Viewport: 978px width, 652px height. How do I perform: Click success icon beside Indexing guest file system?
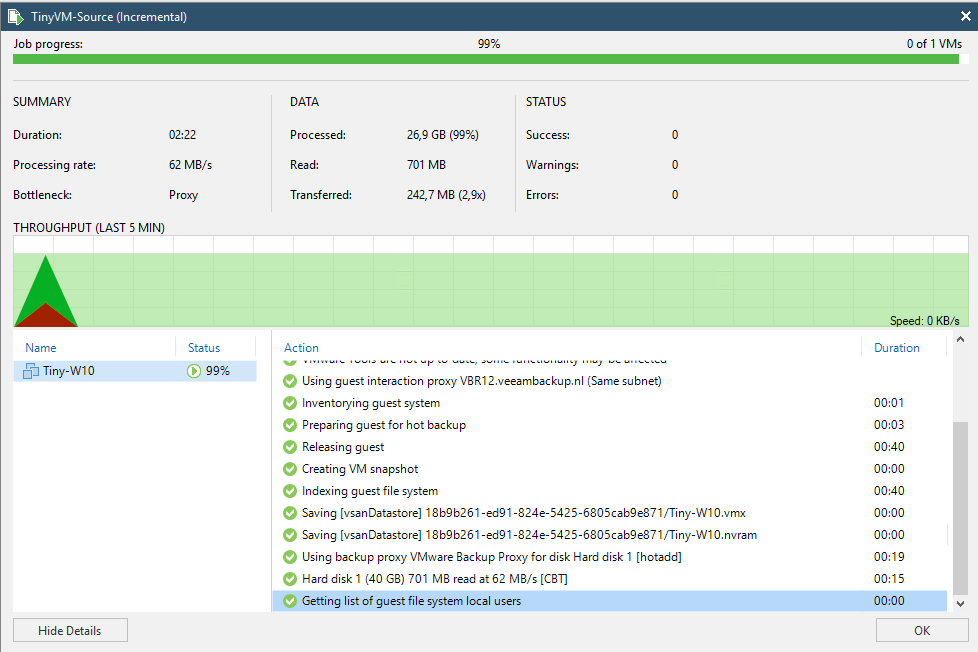click(x=290, y=491)
